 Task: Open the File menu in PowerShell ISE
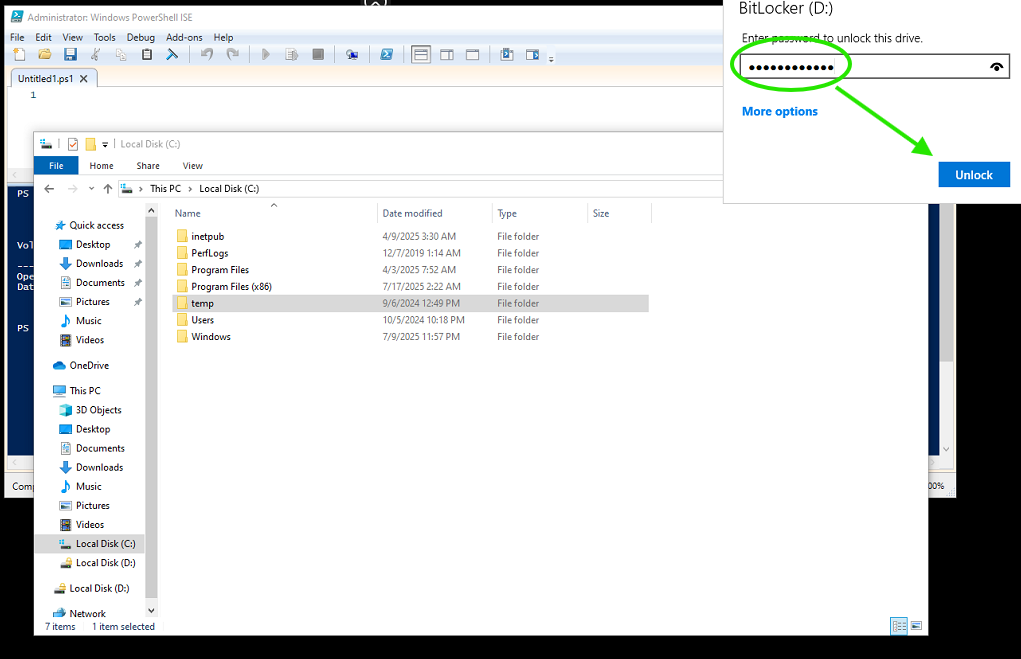click(x=18, y=37)
